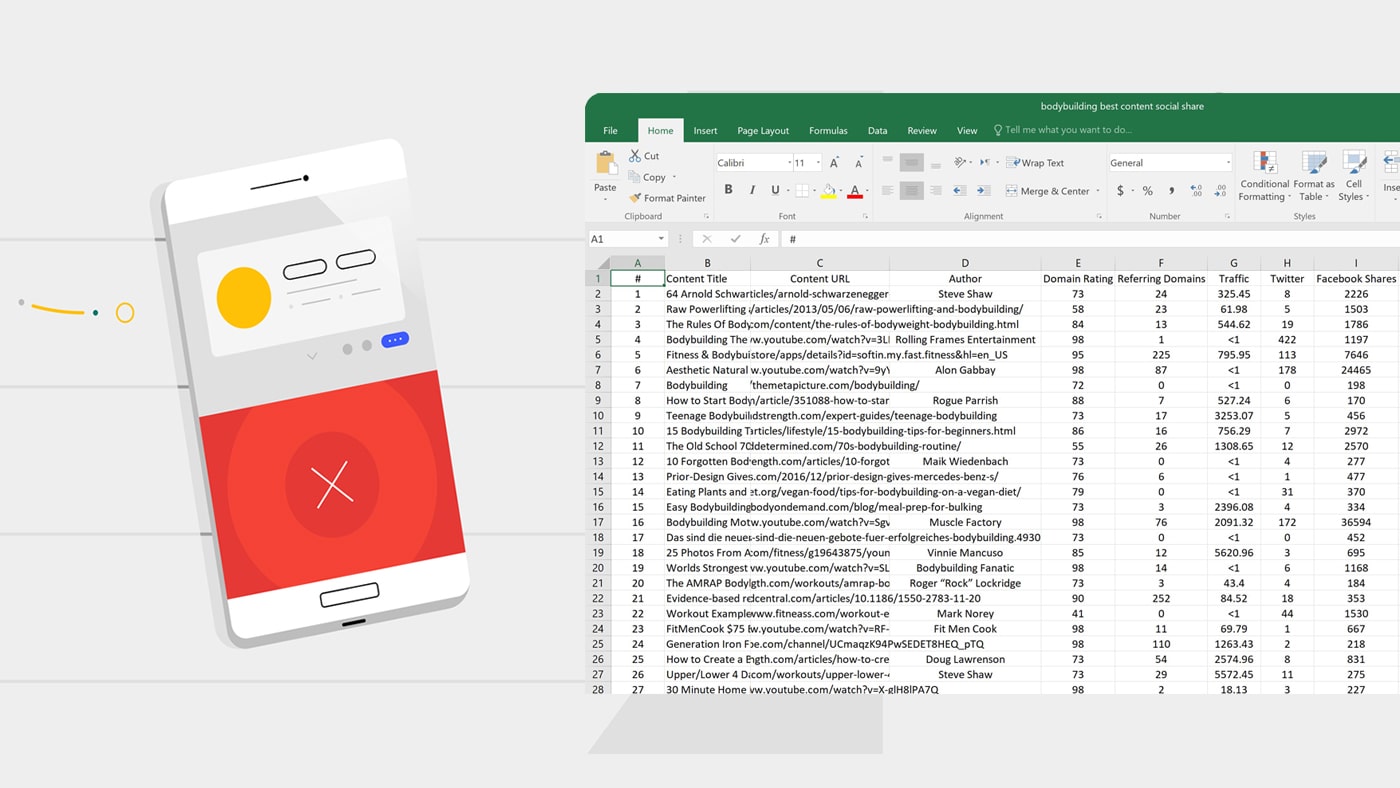Click the formula bar cancel X
Image resolution: width=1400 pixels, height=788 pixels.
pos(707,239)
